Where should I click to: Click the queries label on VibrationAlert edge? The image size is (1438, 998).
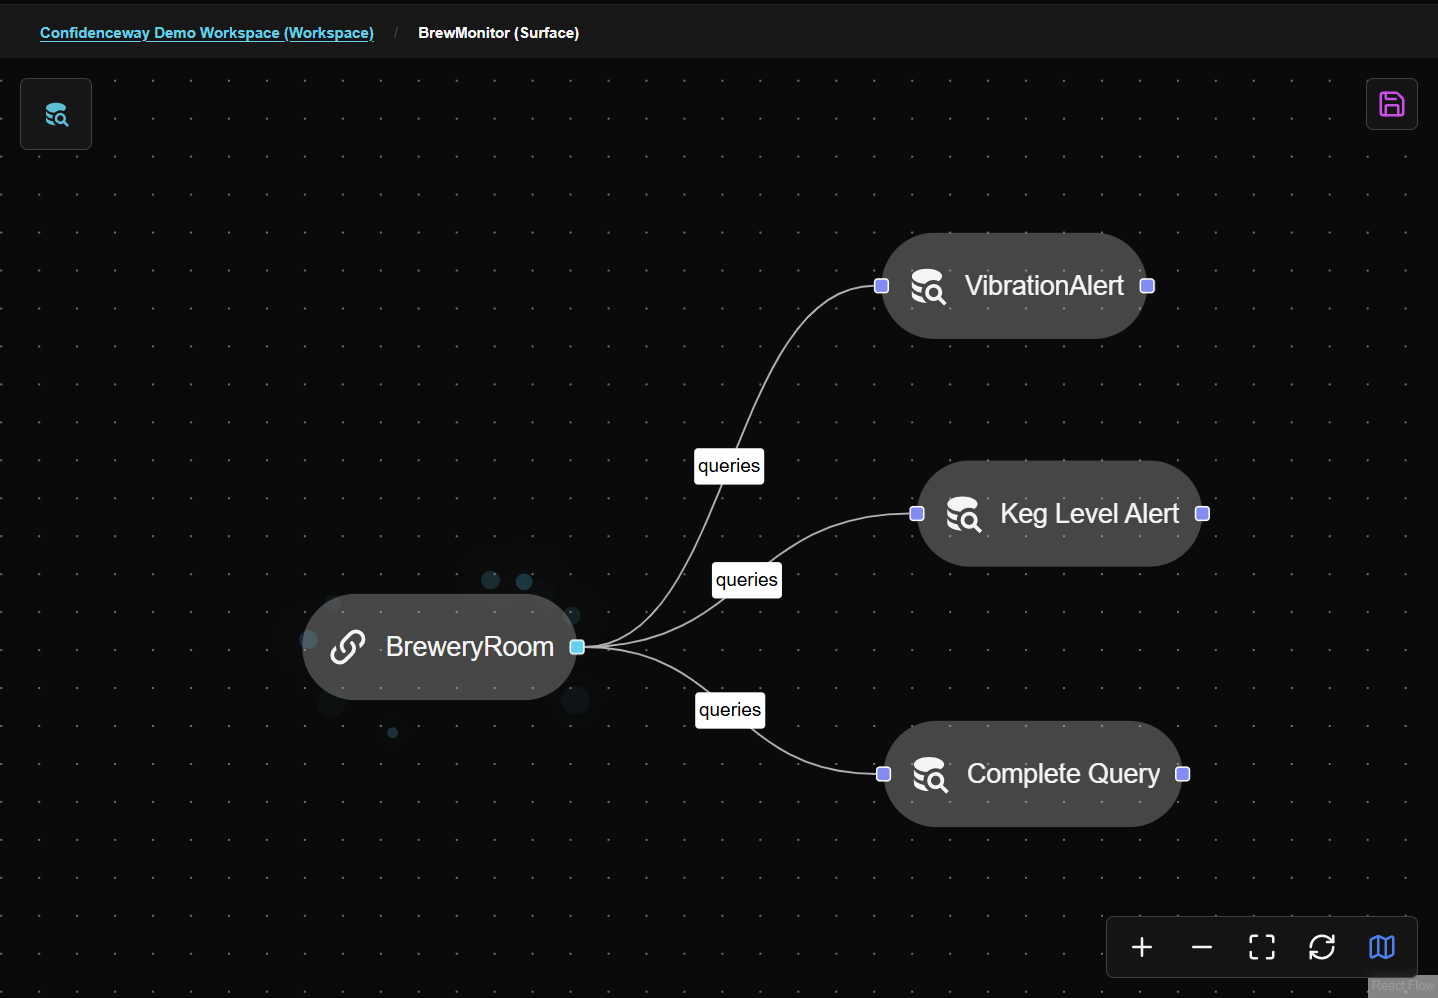(x=729, y=466)
